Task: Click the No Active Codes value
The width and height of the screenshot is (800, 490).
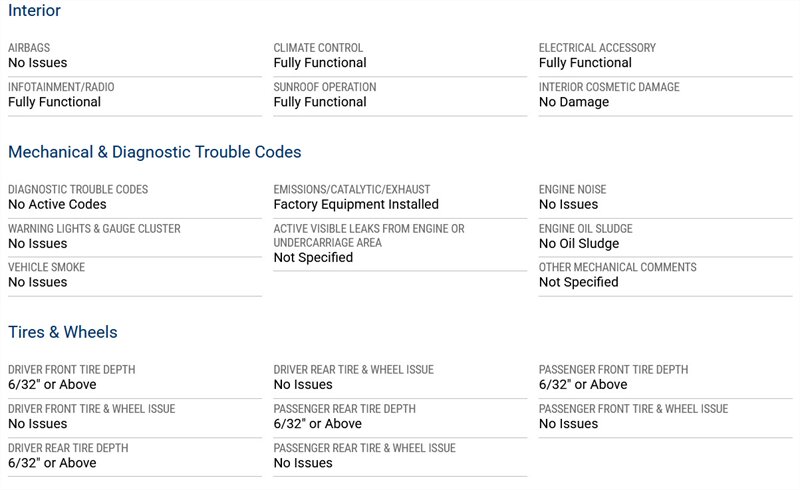Action: tap(57, 204)
